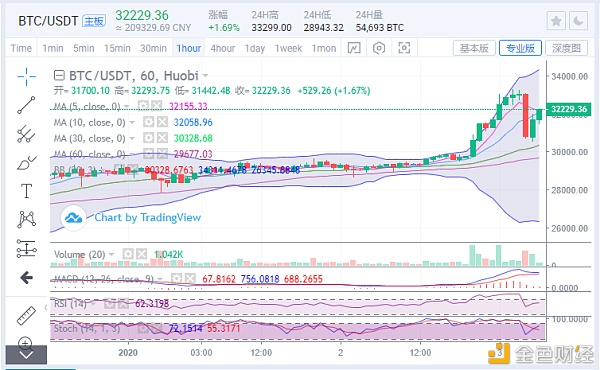Screen dimensions: 600x370
Task: Remove Volume indicator
Action: pyautogui.click(x=142, y=254)
